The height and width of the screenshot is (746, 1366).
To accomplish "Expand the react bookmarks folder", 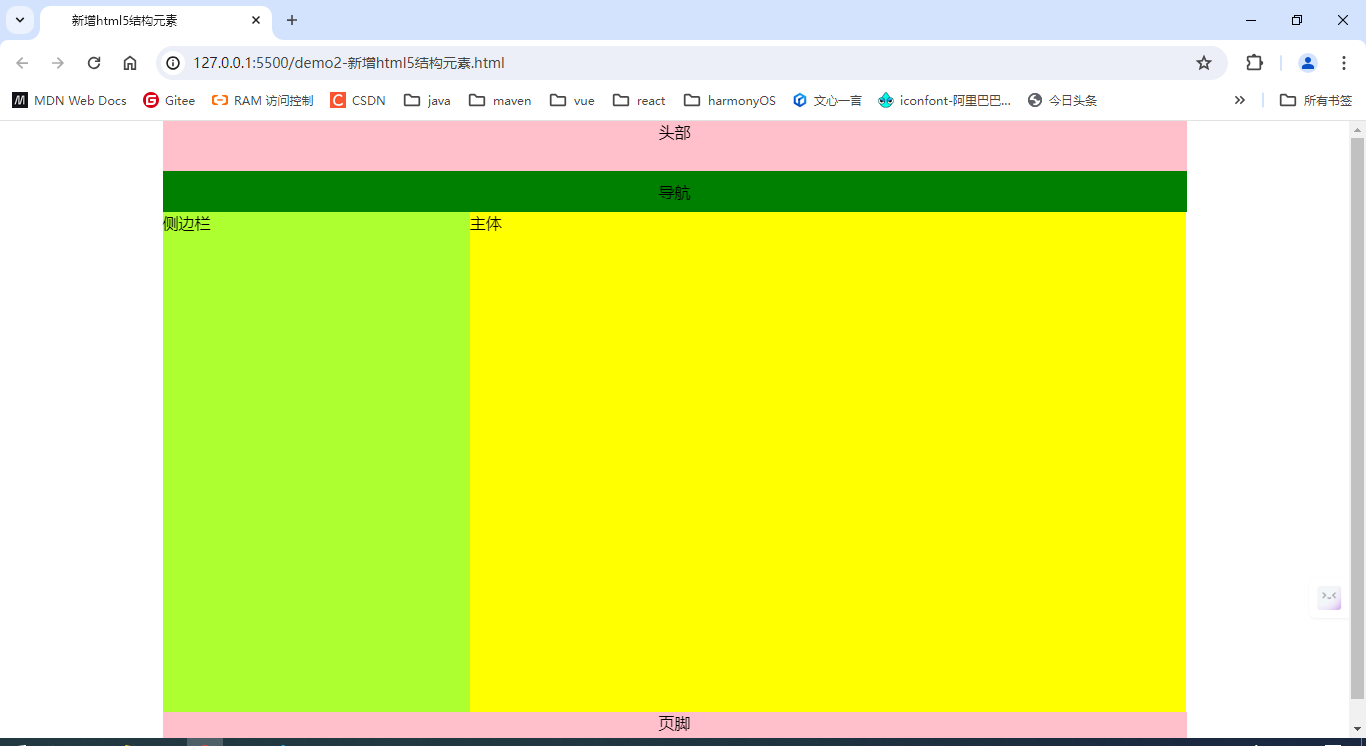I will point(639,100).
